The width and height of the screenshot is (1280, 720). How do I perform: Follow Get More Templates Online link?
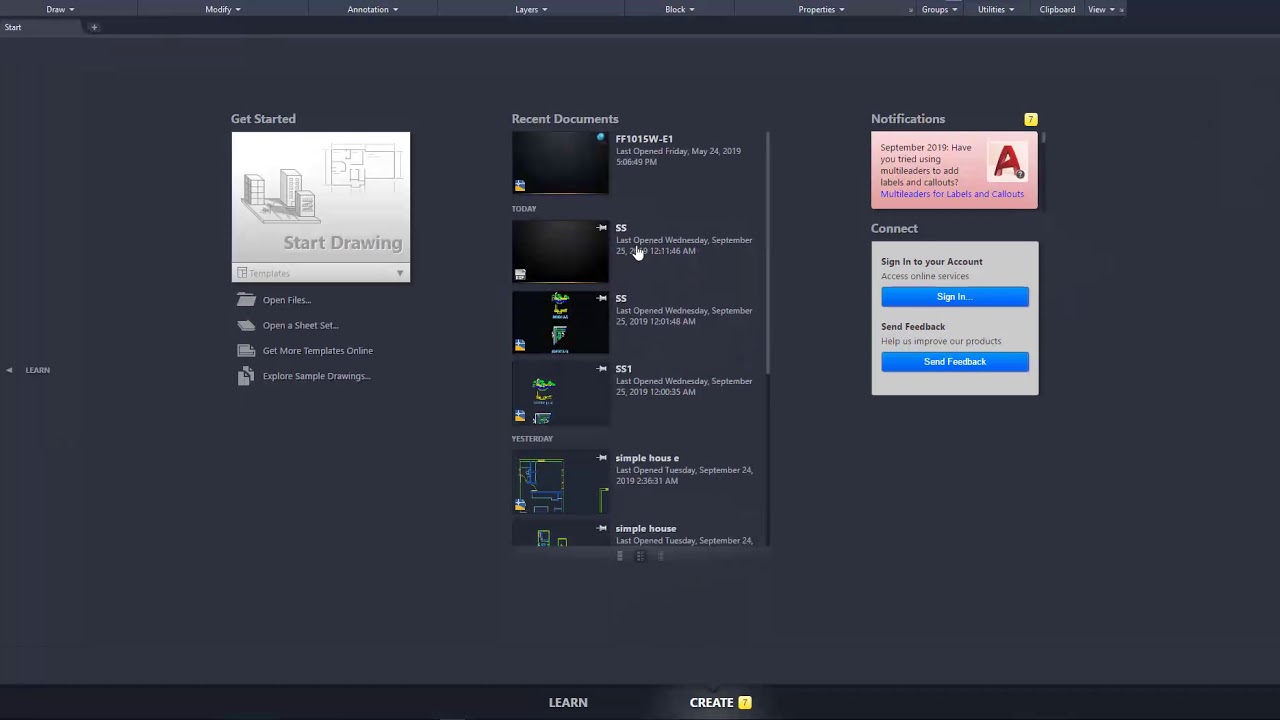click(318, 351)
